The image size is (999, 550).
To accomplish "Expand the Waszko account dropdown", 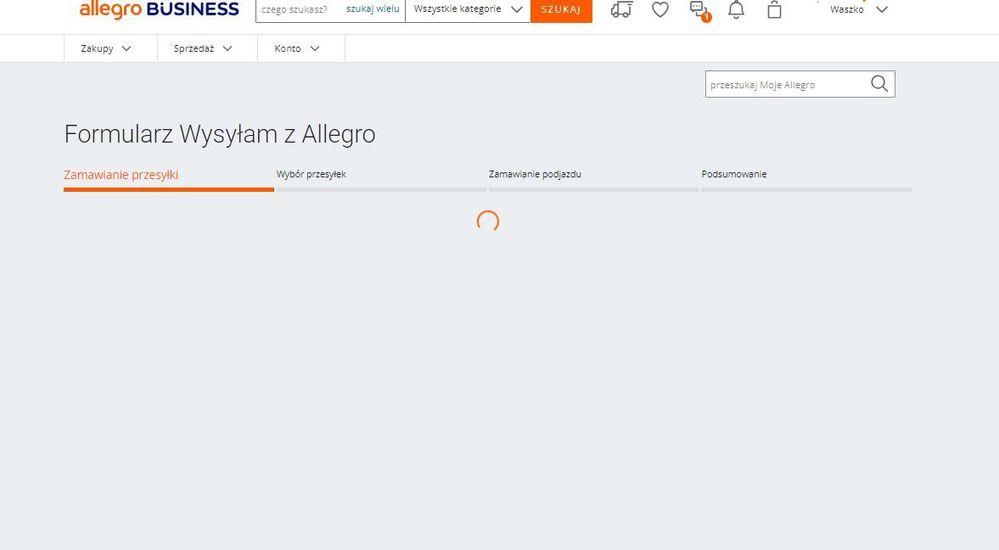I will [x=858, y=10].
